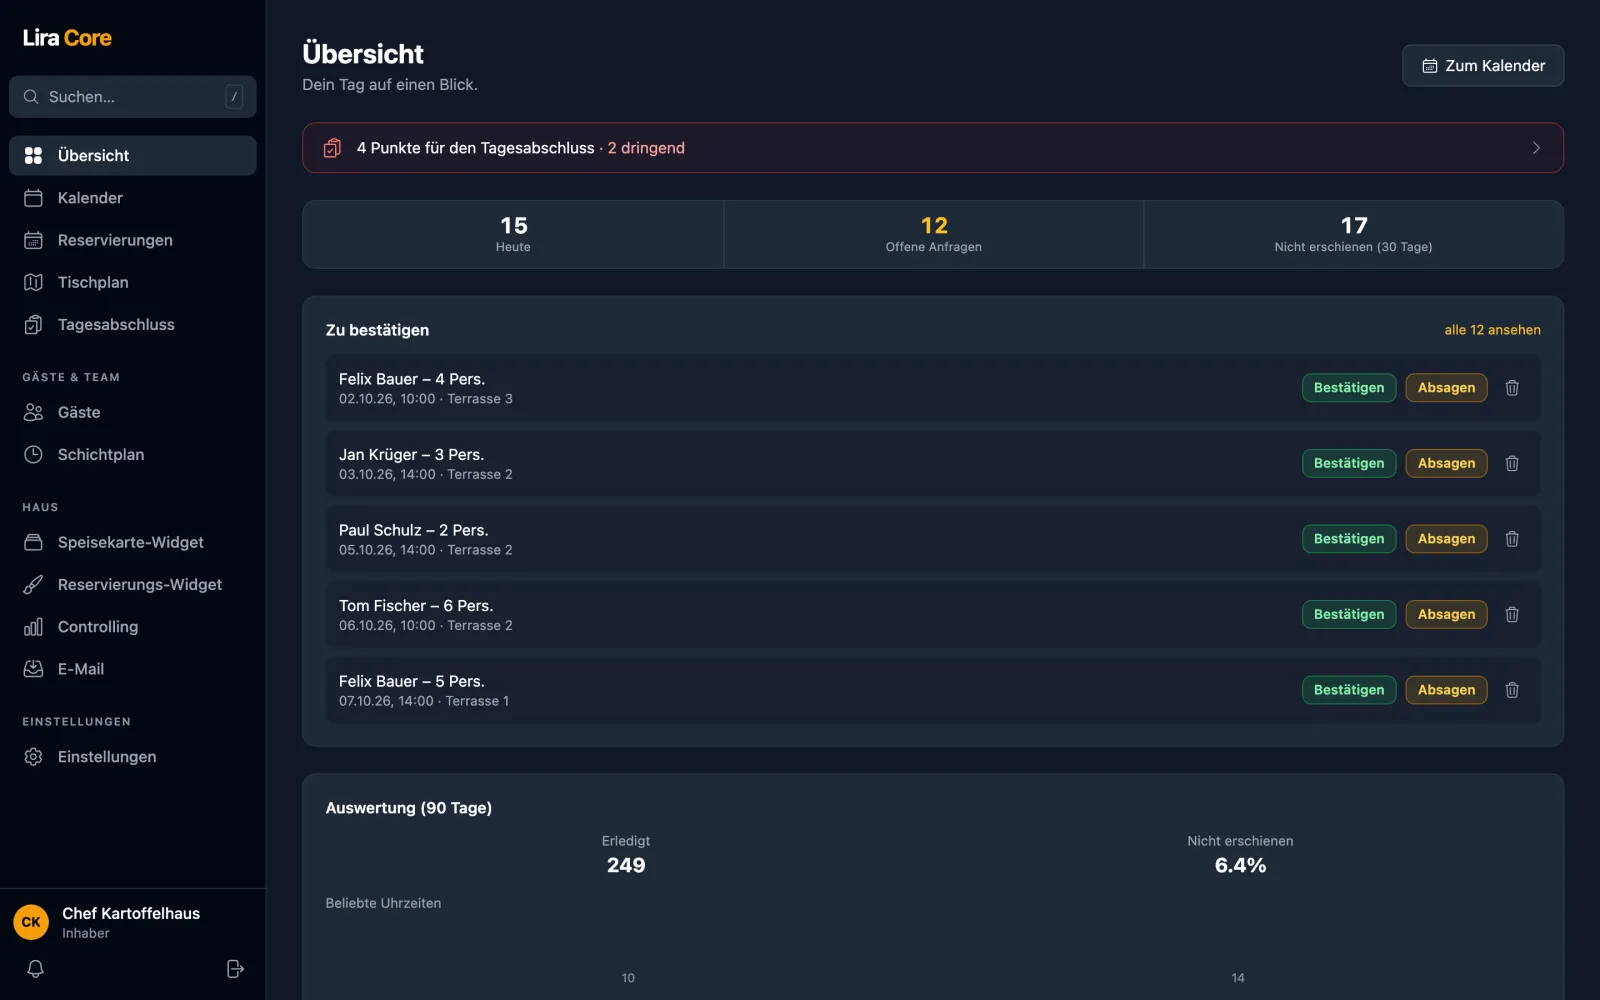Click the Lira Core logo
This screenshot has width=1600, height=1000.
(x=67, y=38)
